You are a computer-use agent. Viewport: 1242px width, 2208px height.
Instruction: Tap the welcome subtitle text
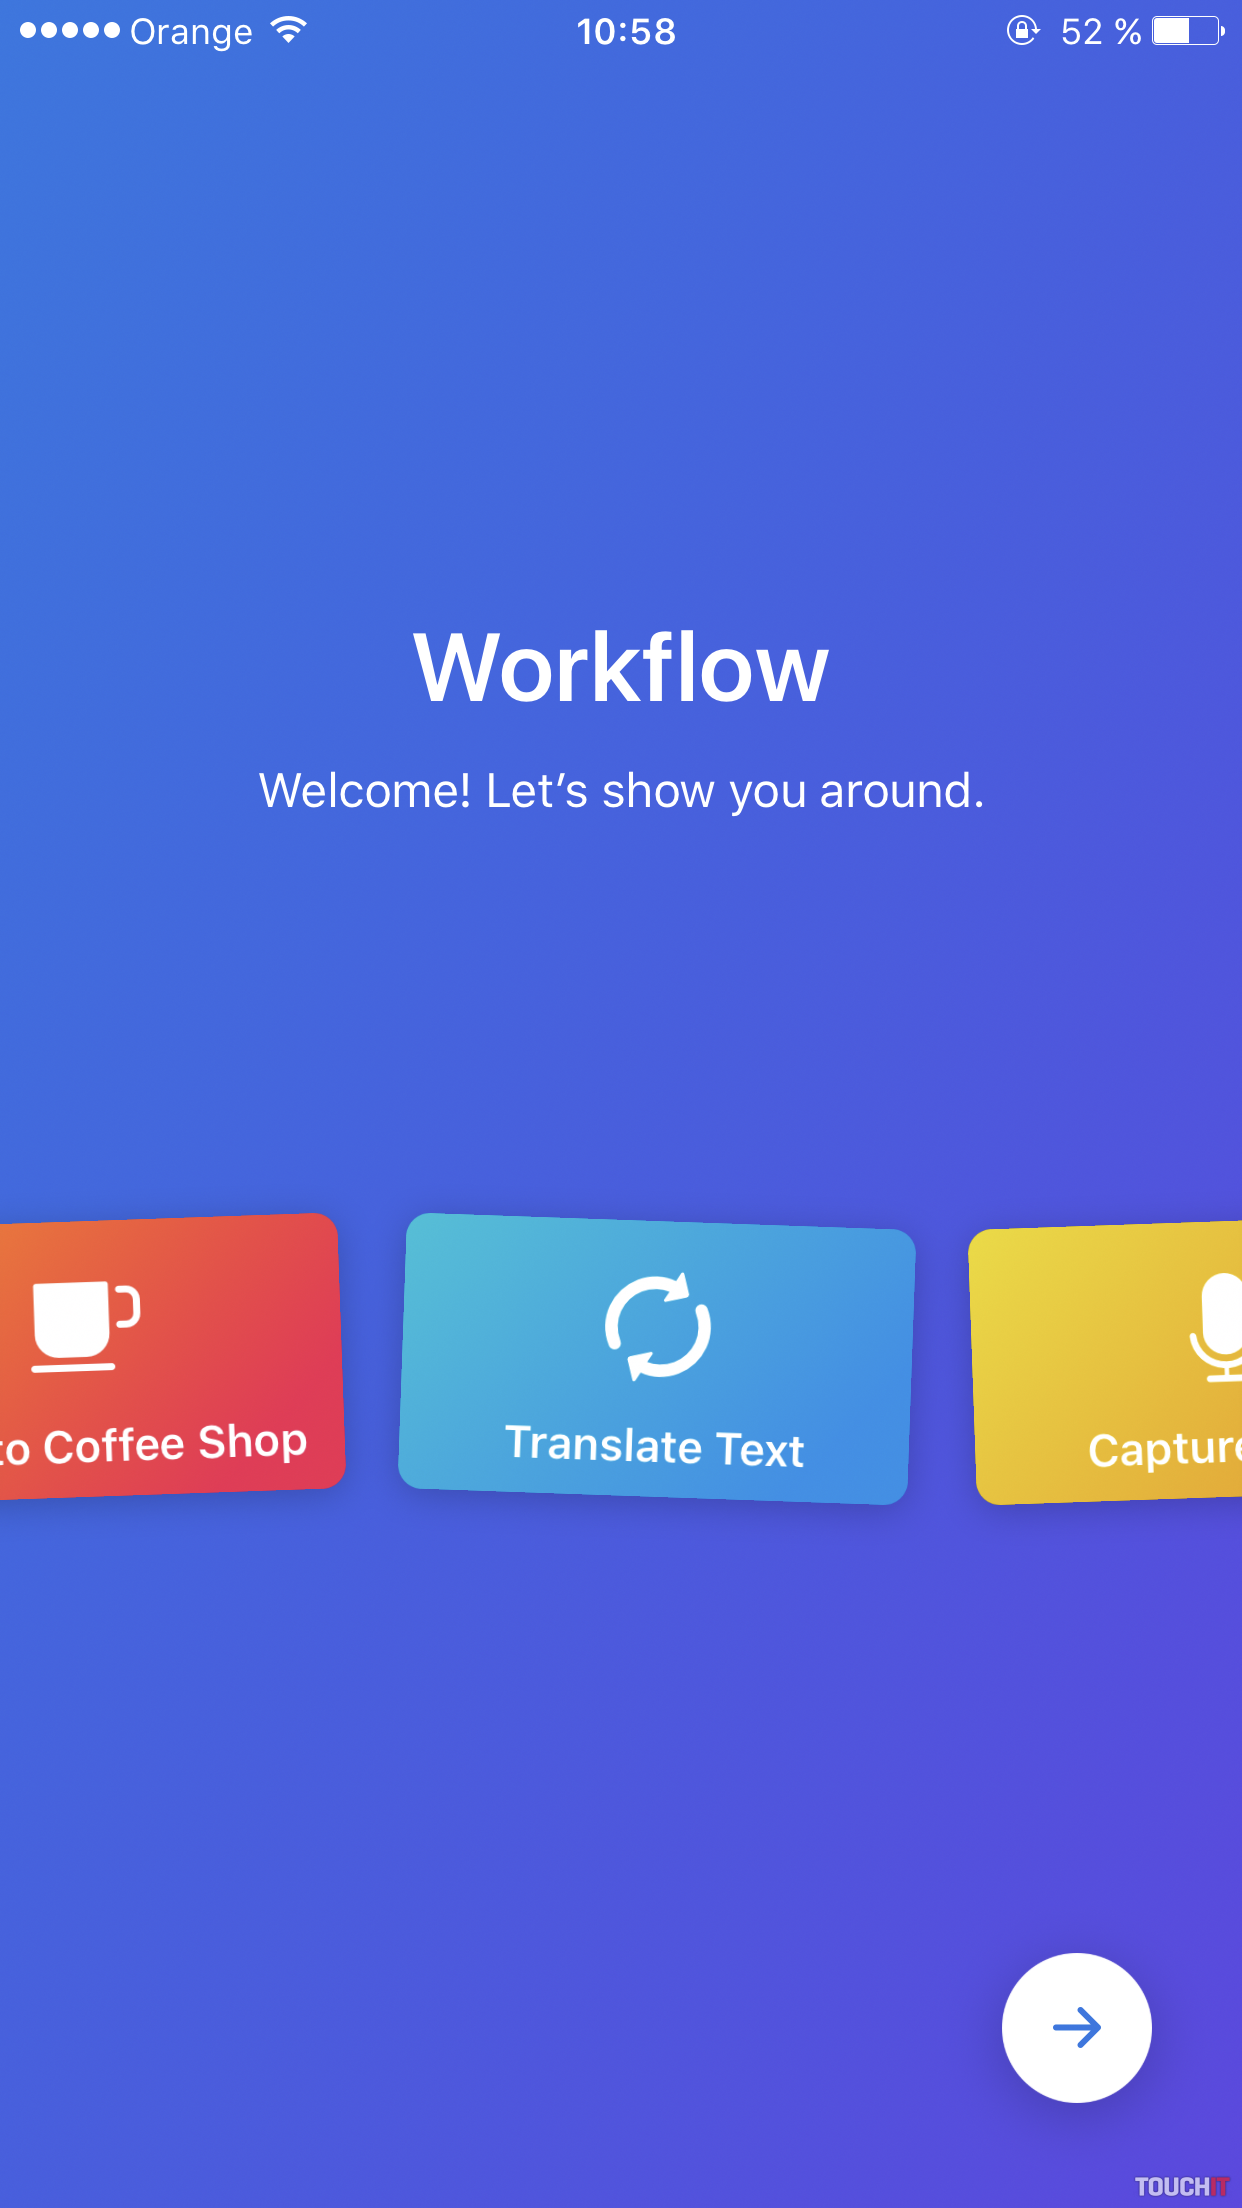[621, 791]
